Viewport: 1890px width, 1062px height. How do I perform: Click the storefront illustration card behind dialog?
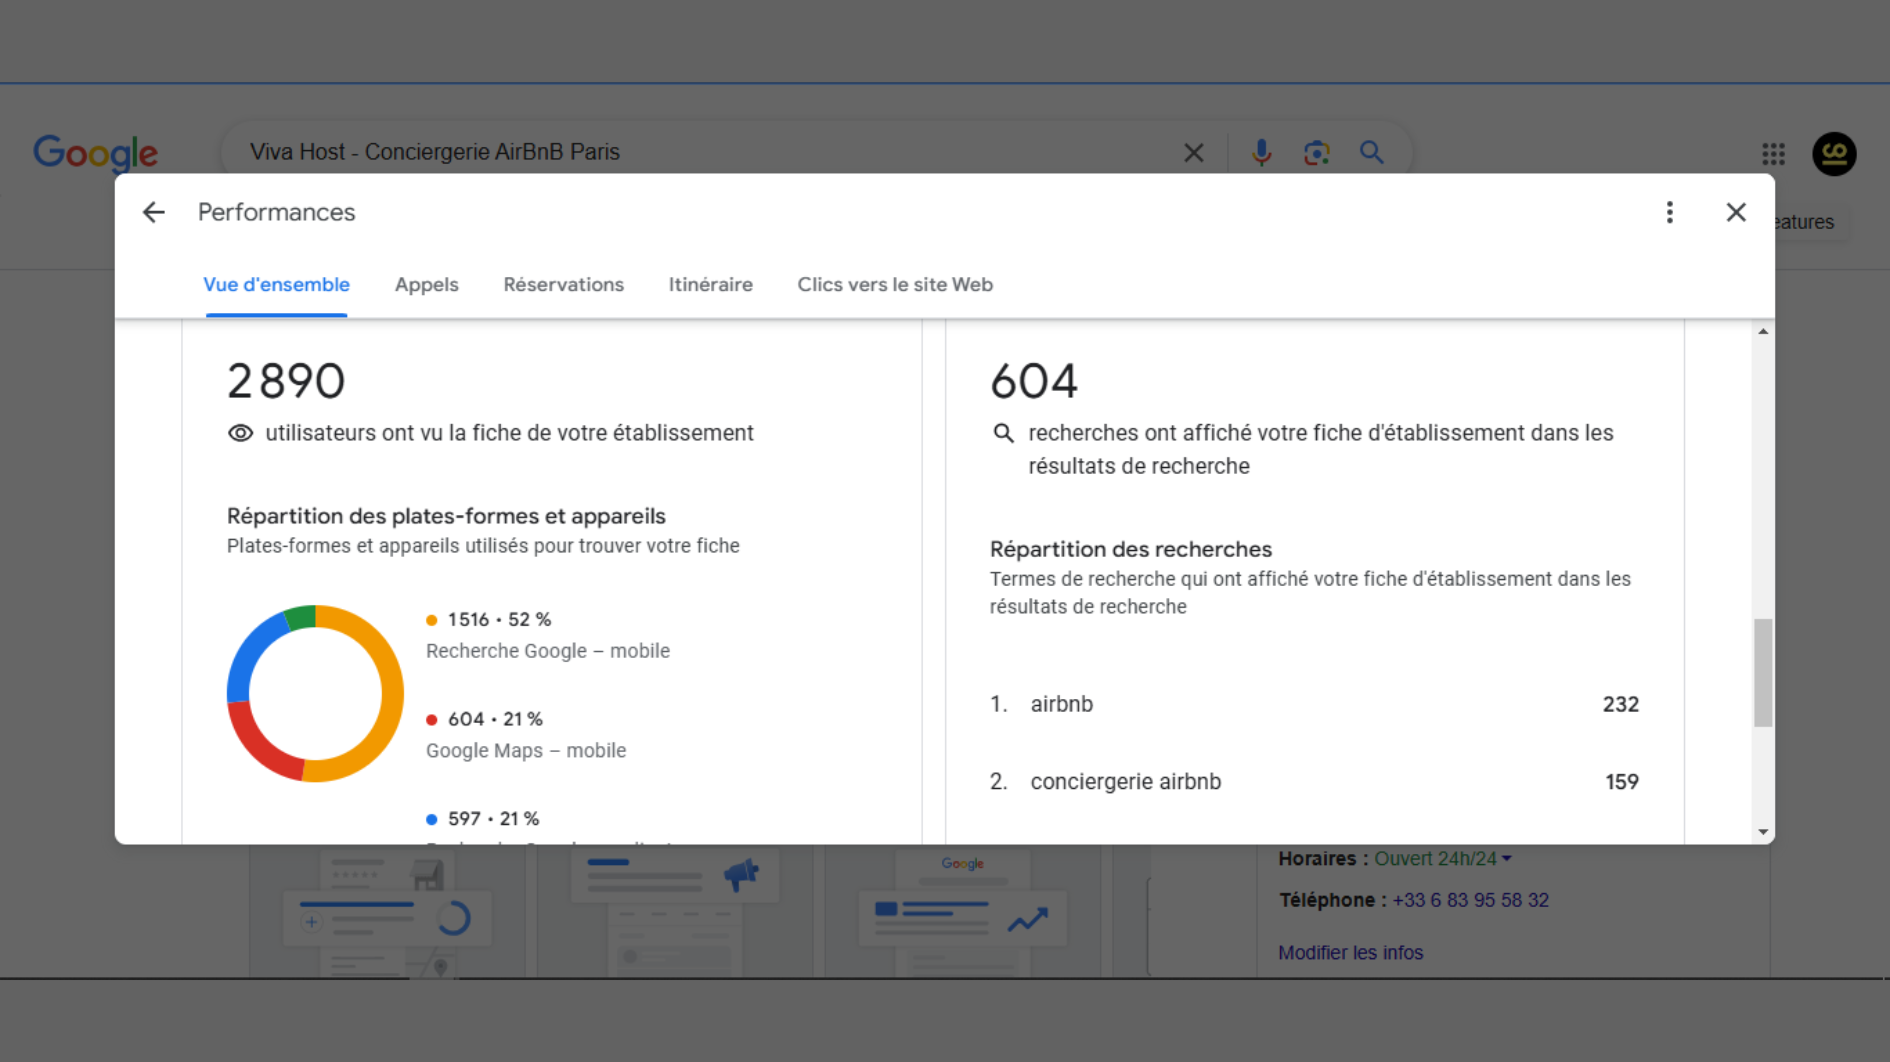tap(387, 912)
